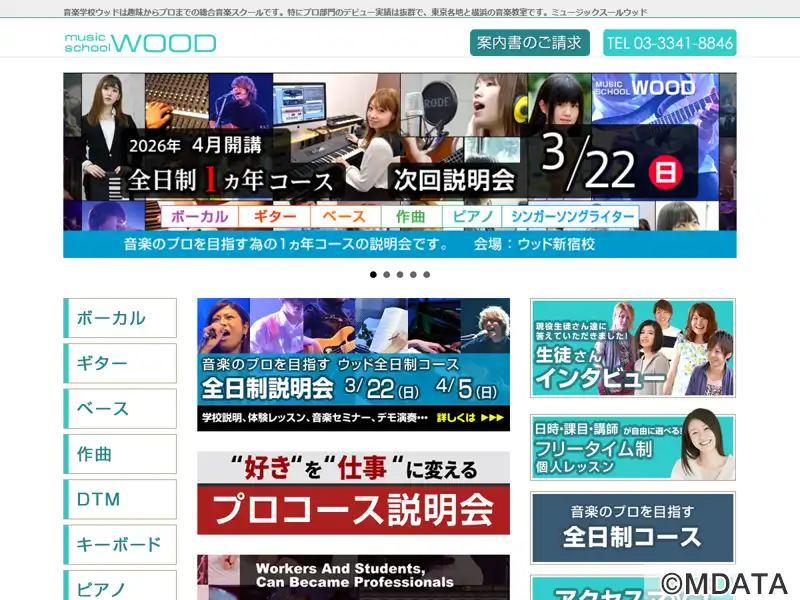Select the first carousel dot
The image size is (800, 600).
click(x=373, y=274)
